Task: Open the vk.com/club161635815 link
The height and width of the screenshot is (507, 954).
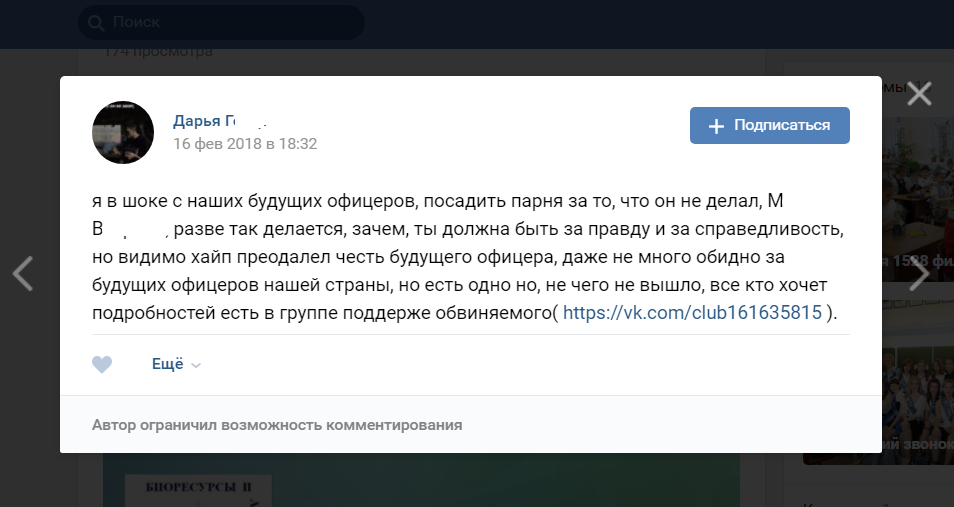Action: 692,313
